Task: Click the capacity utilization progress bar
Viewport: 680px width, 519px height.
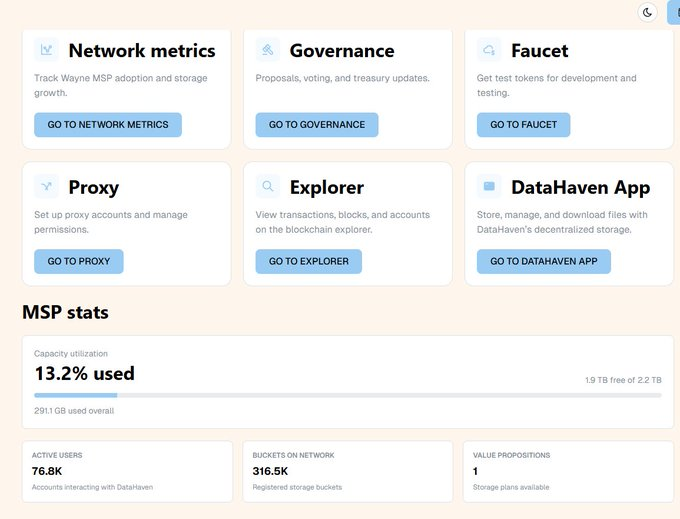Action: coord(348,395)
